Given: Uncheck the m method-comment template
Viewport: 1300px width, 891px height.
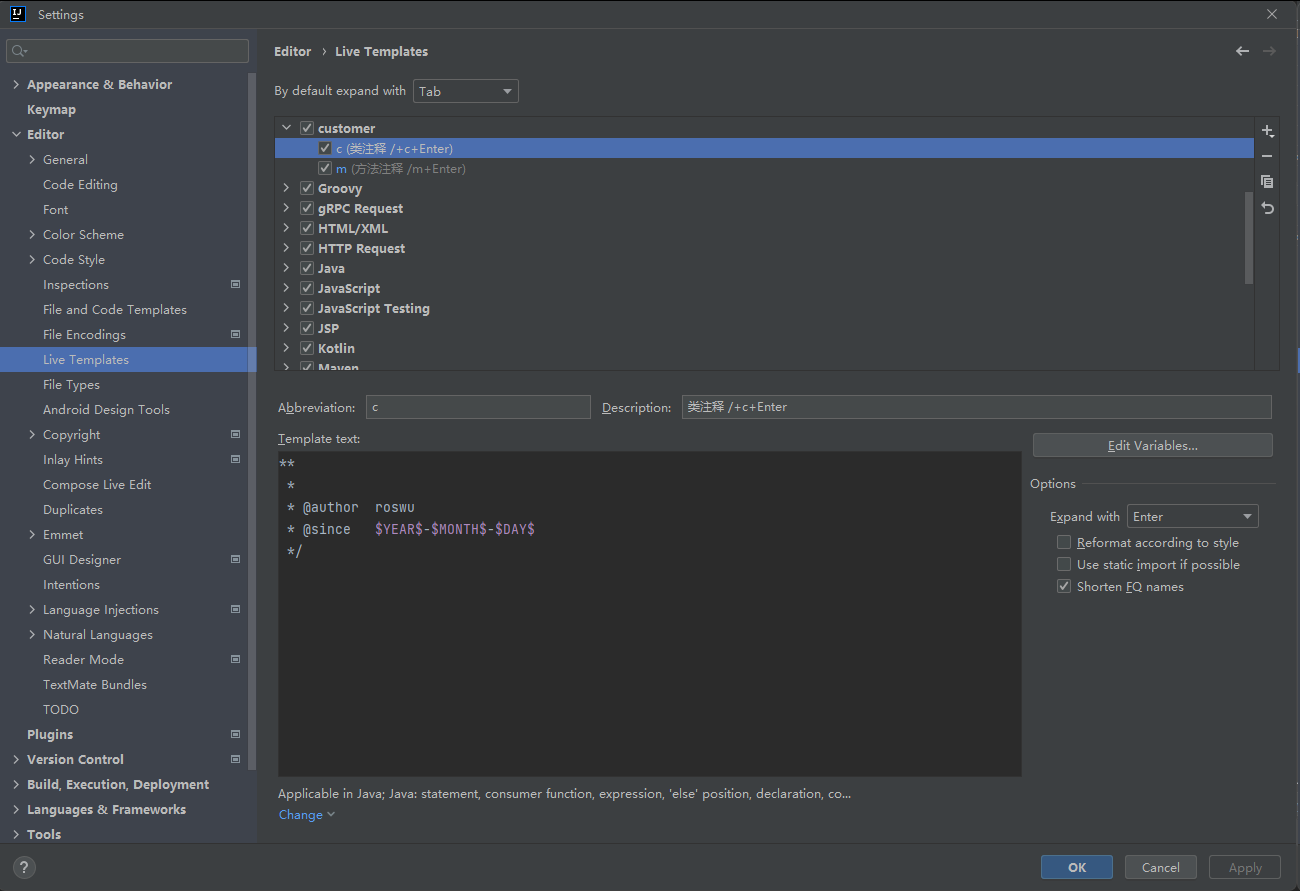Looking at the screenshot, I should point(325,168).
